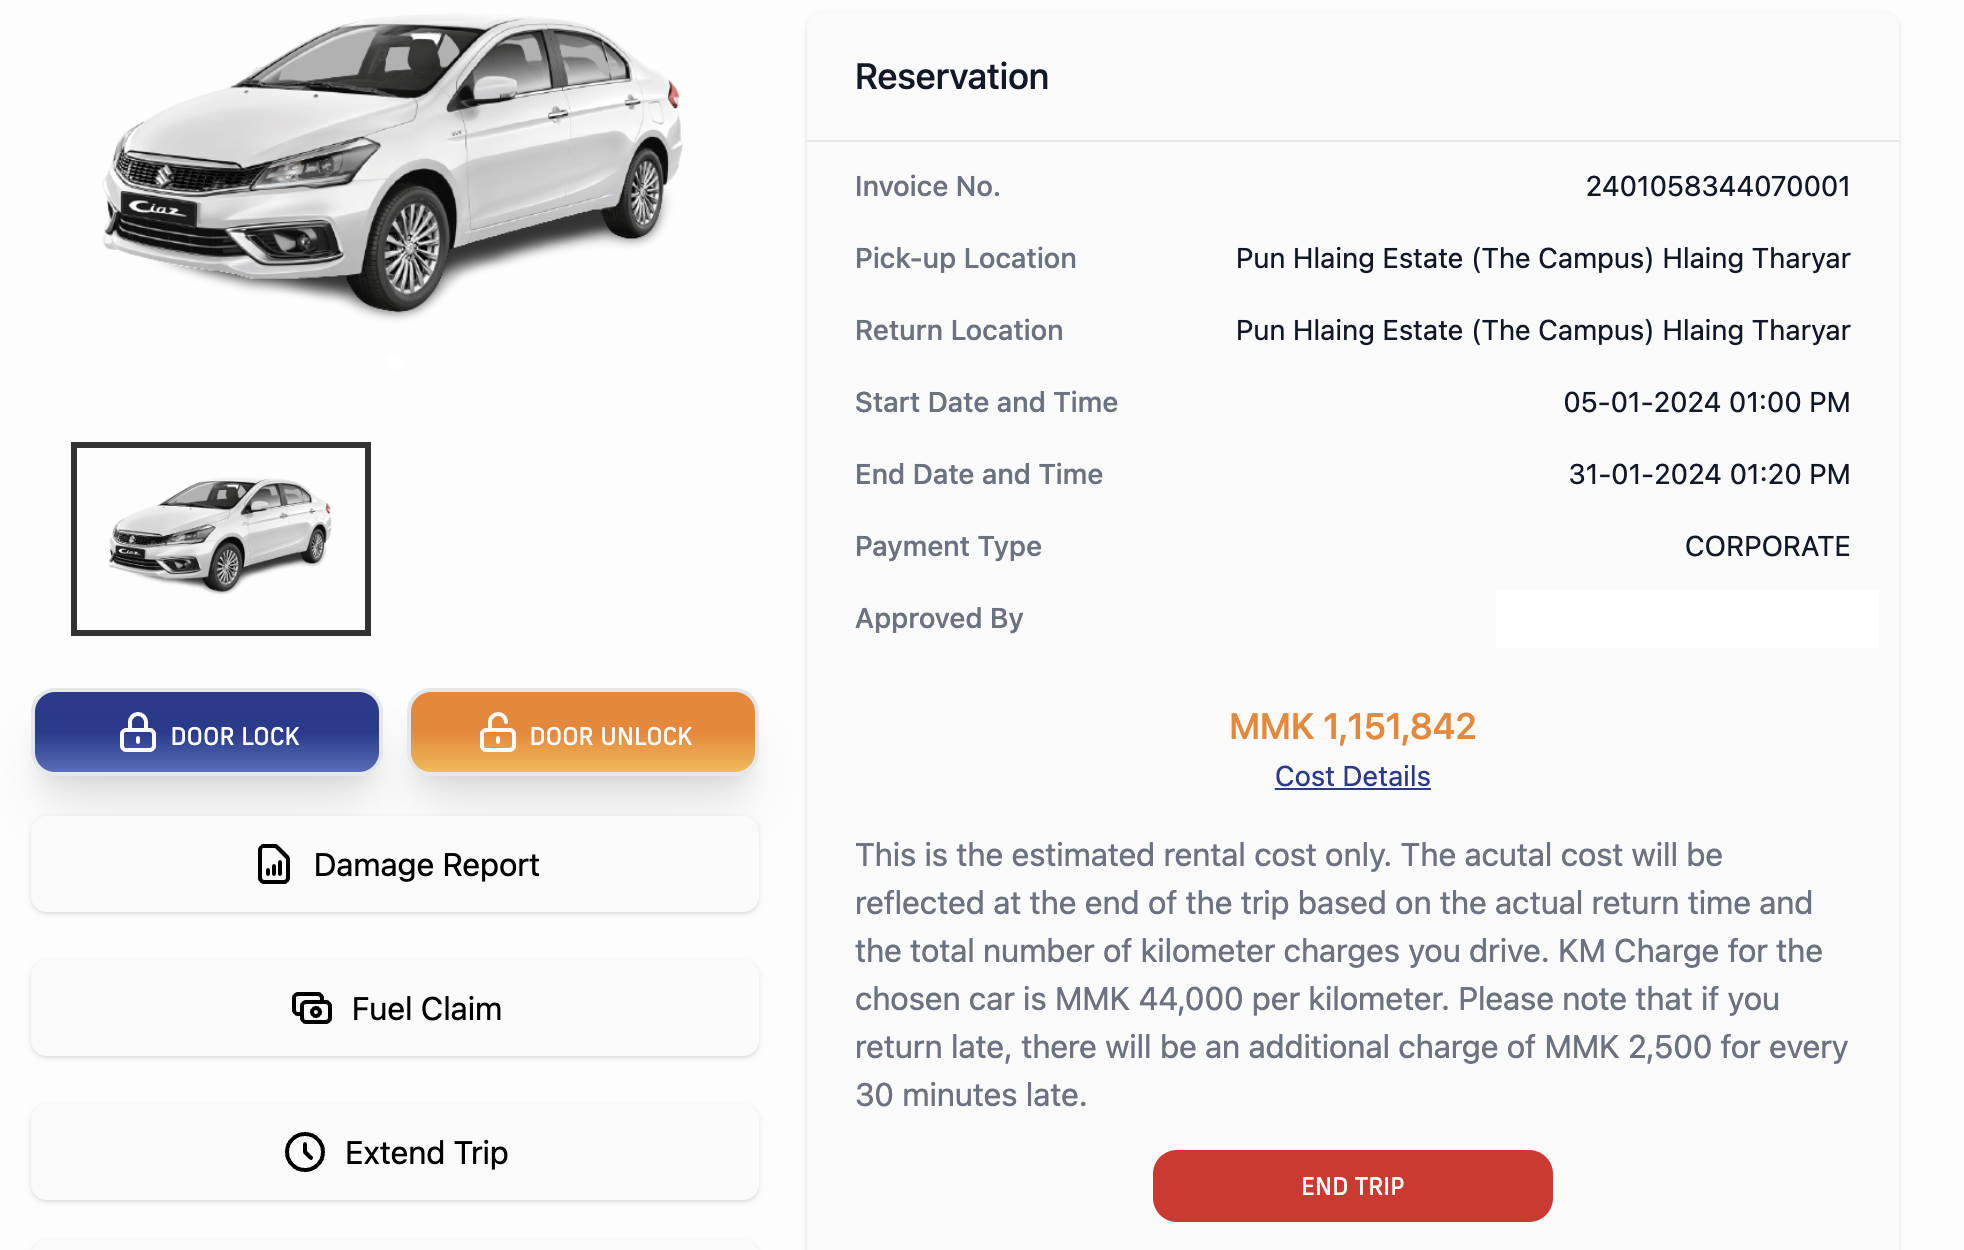The image size is (1964, 1250).
Task: Click the CORPORATE payment type value
Action: coord(1767,546)
